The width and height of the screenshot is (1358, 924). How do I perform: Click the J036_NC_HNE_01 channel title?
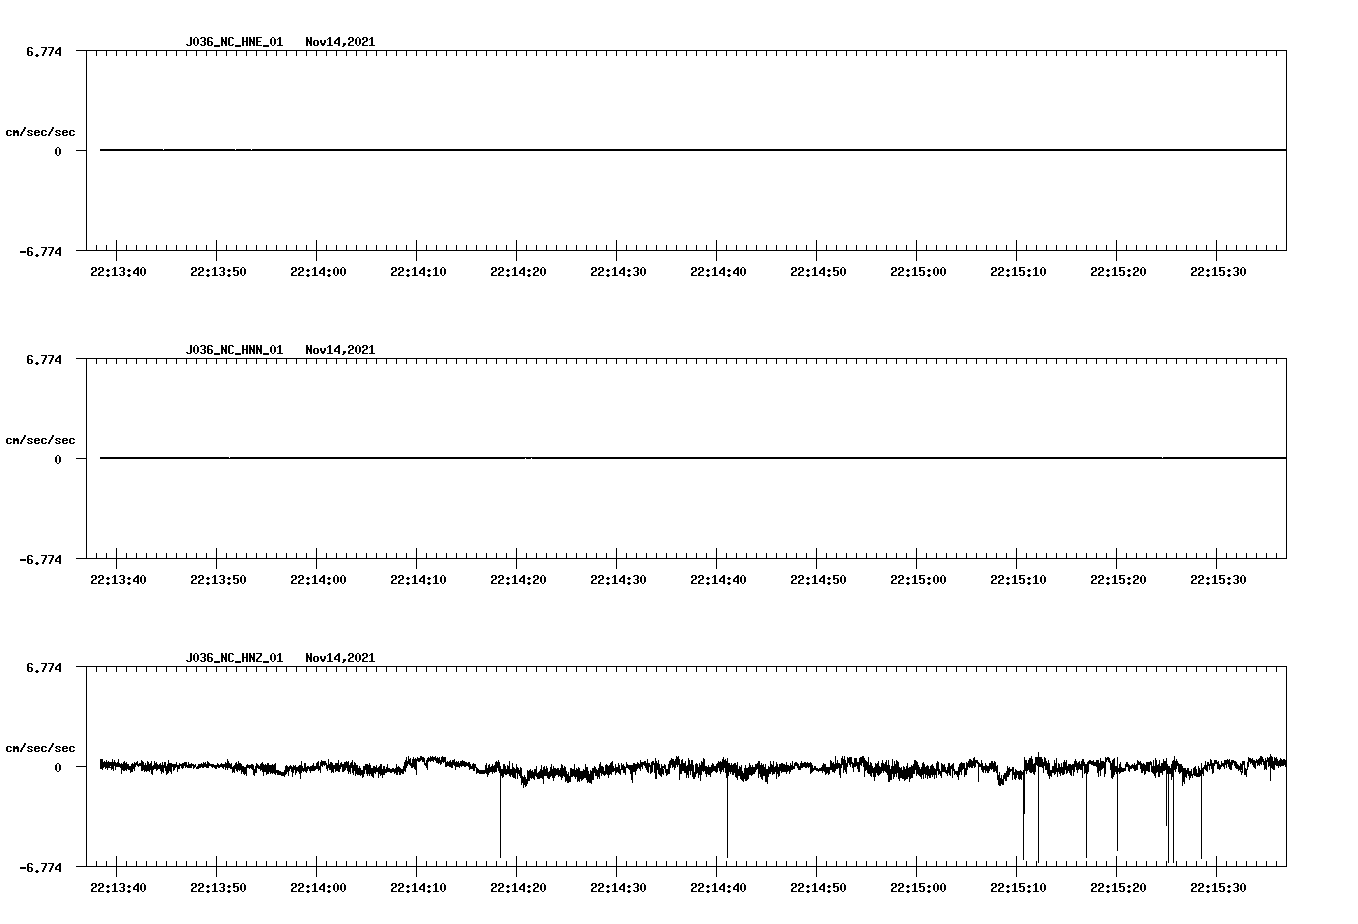[234, 42]
